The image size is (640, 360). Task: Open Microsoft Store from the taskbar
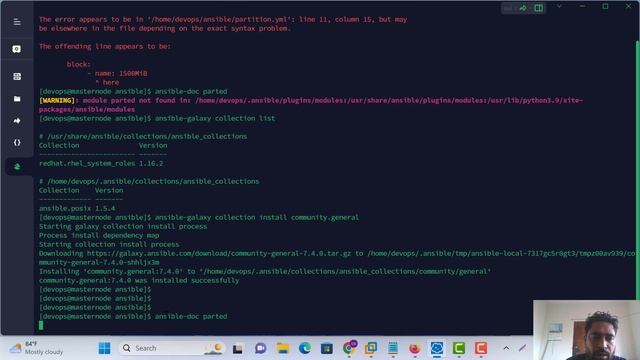tap(327, 348)
